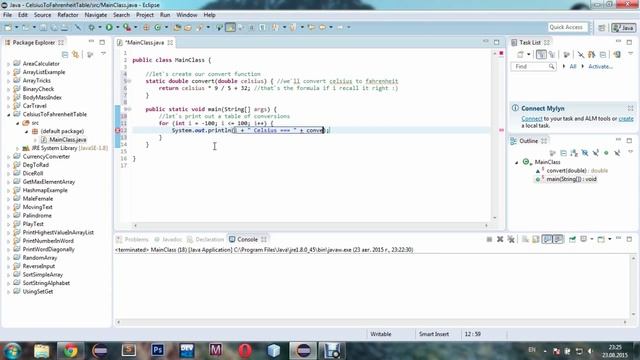This screenshot has height=360, width=640.
Task: Click Synchronize Changed icon in Task List
Action: coord(617,54)
